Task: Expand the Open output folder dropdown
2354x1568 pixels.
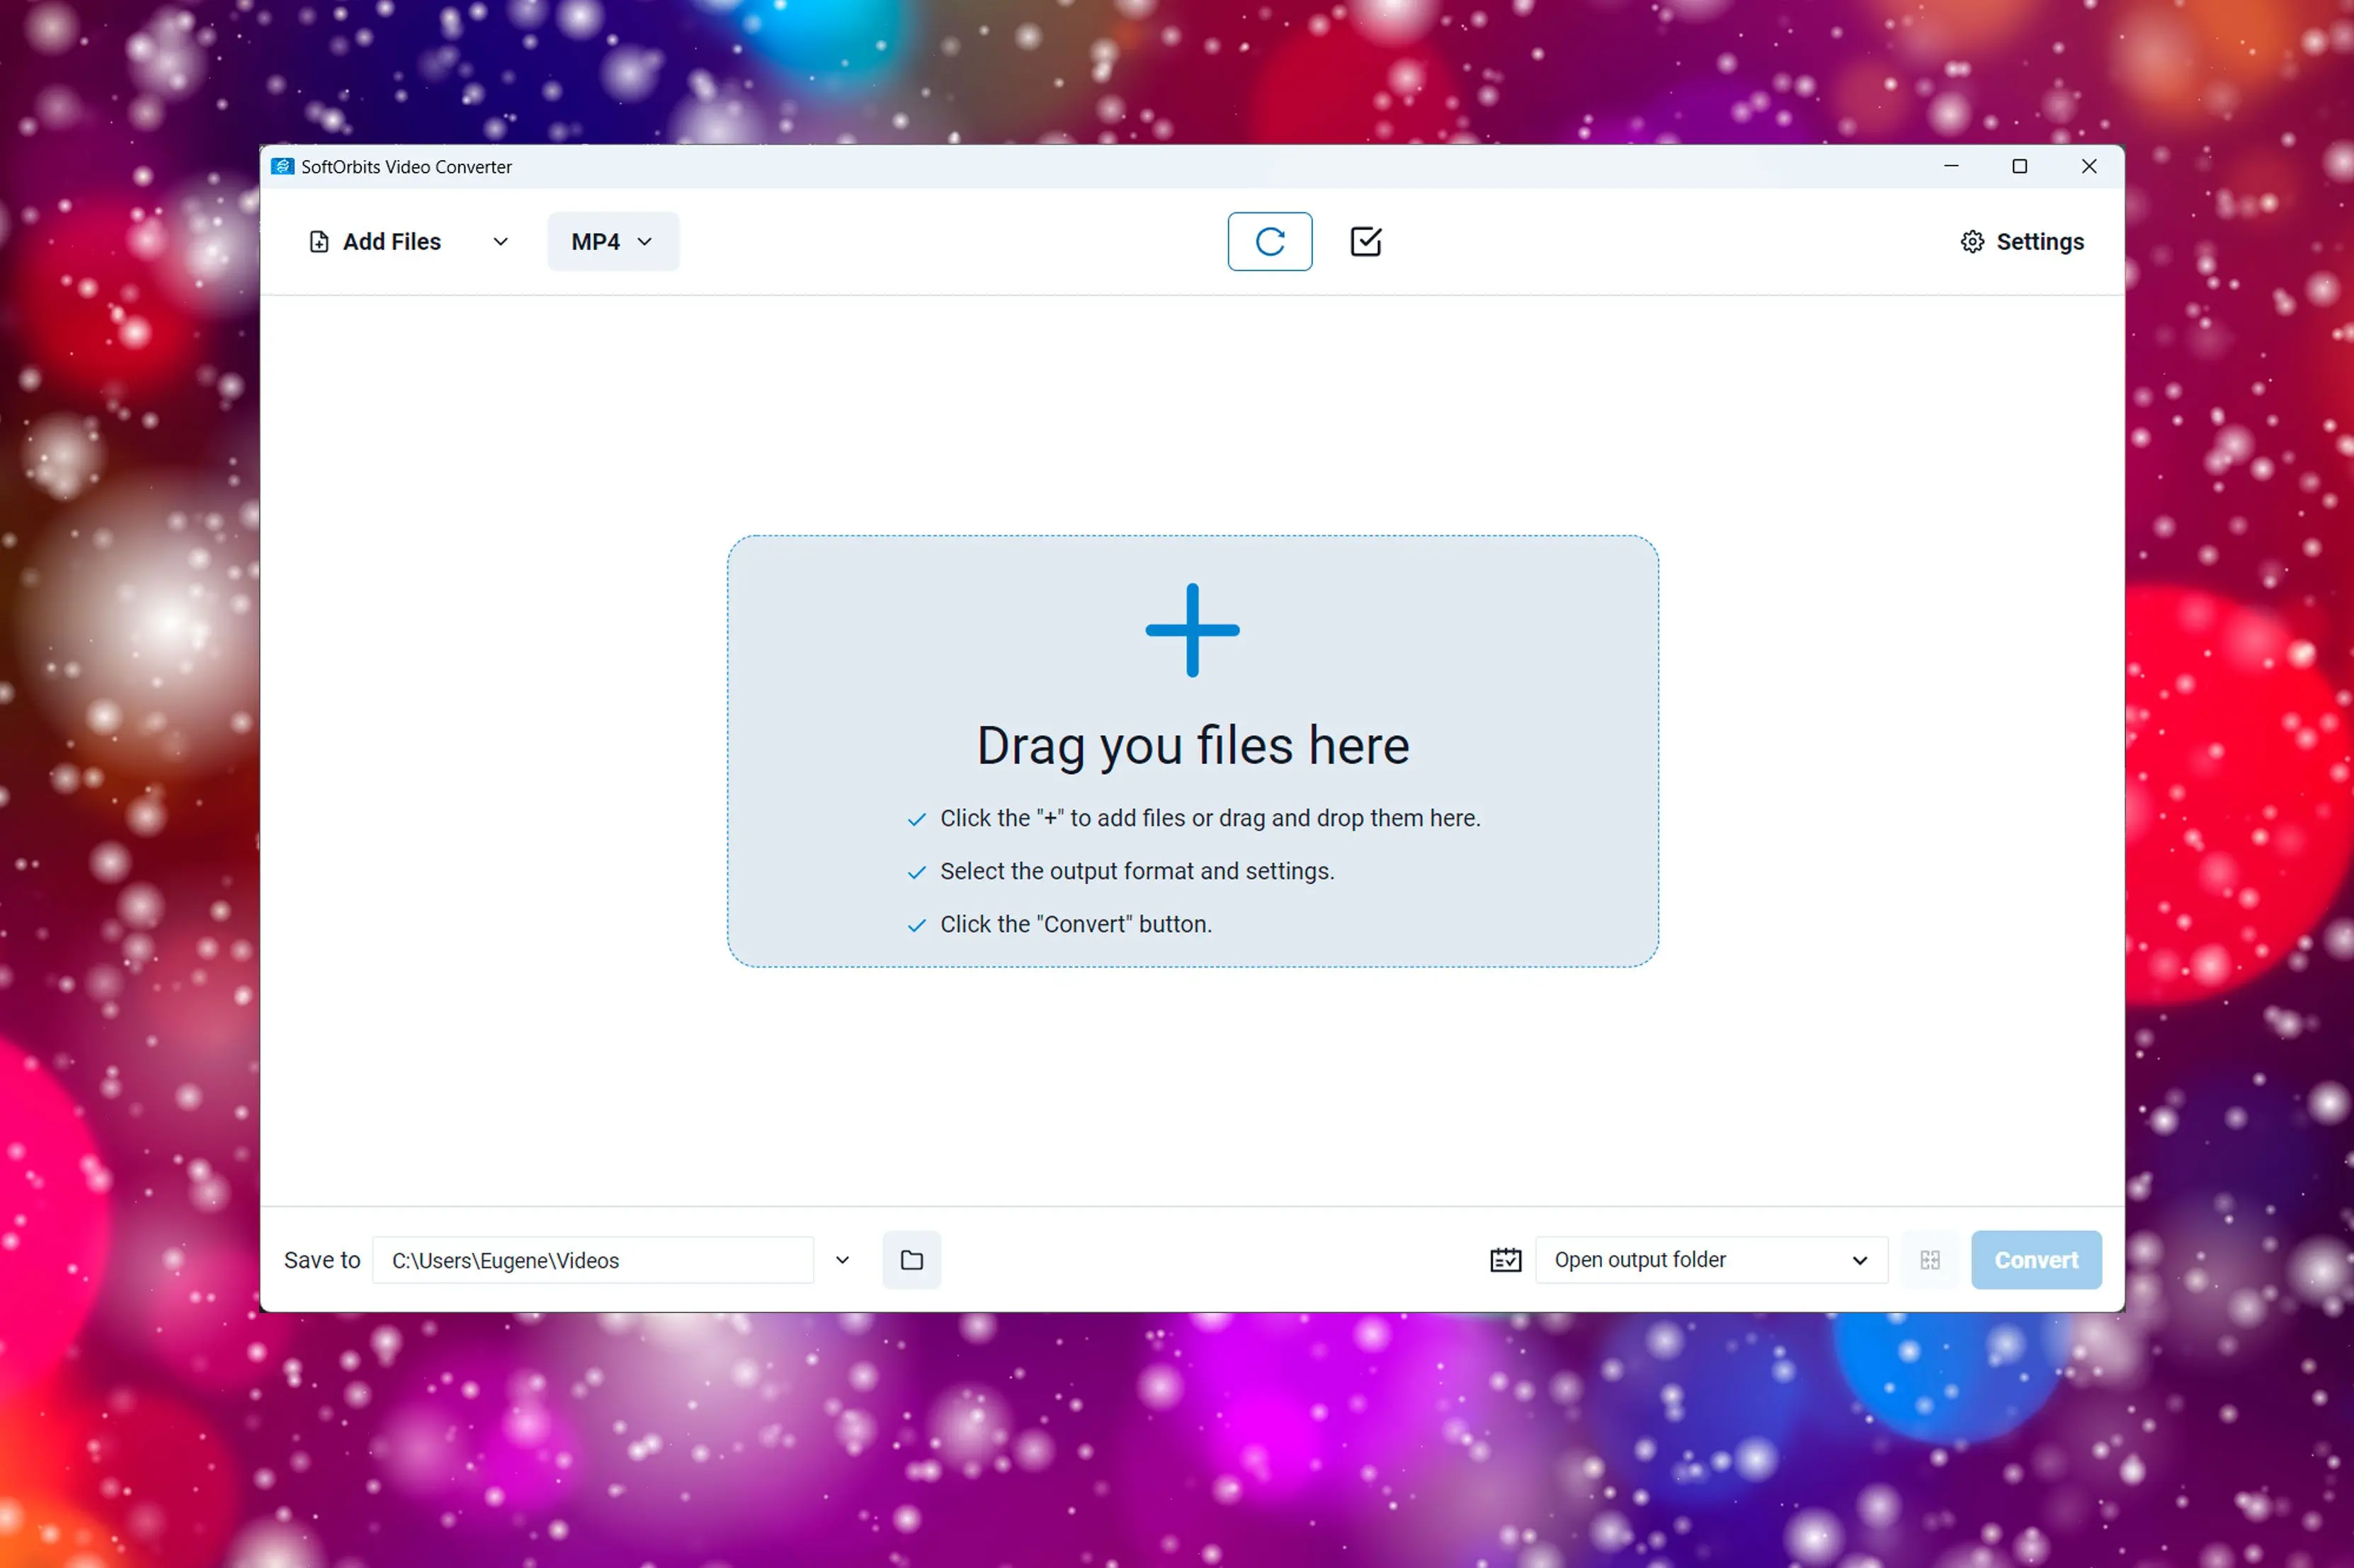Action: [x=1859, y=1259]
